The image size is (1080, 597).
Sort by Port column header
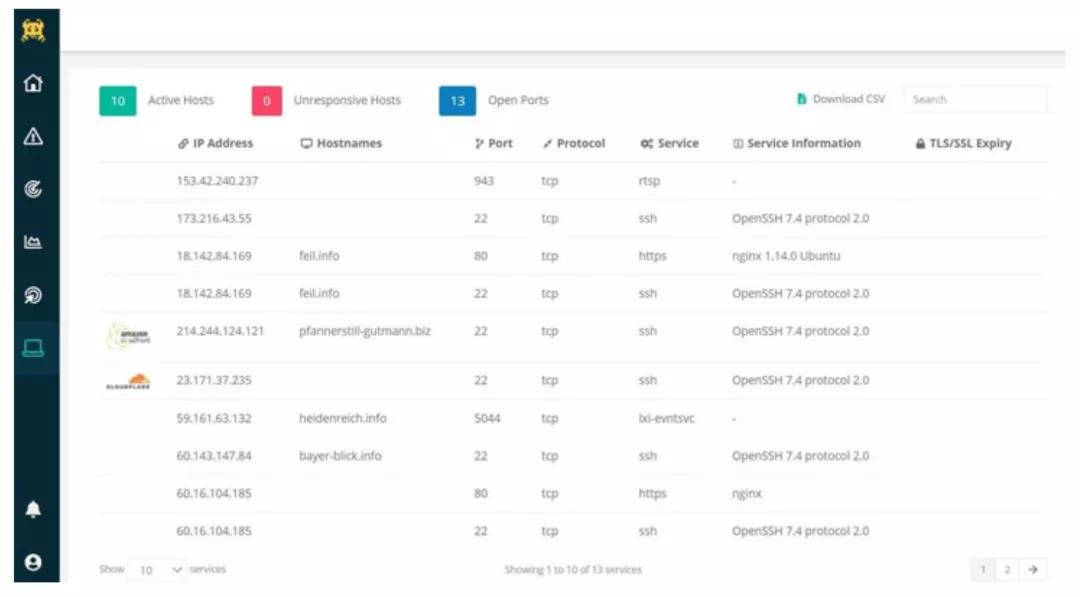click(x=494, y=143)
